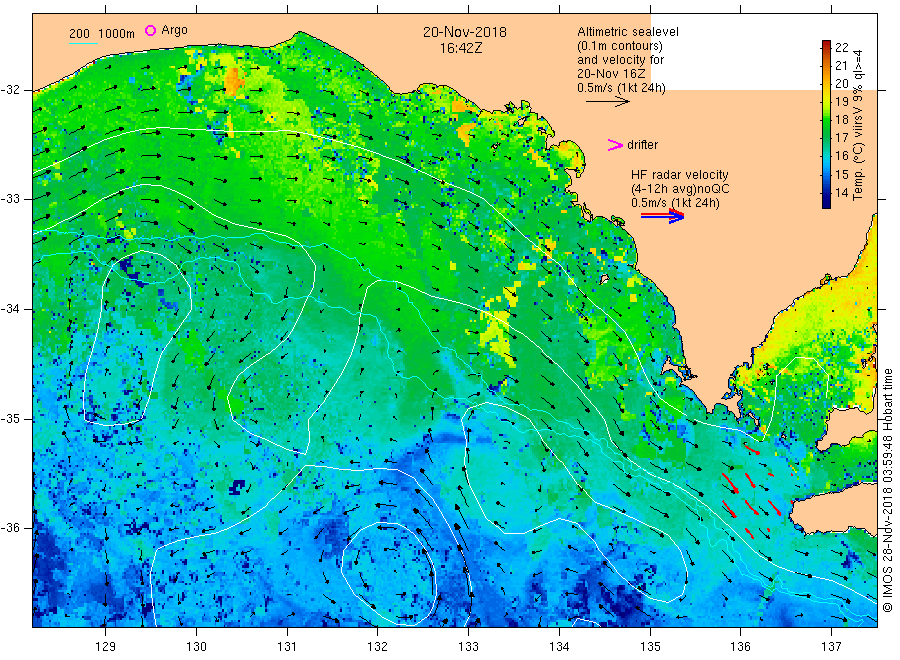Click longitude label 133 on bottom axis
The height and width of the screenshot is (660, 900).
coord(468,647)
